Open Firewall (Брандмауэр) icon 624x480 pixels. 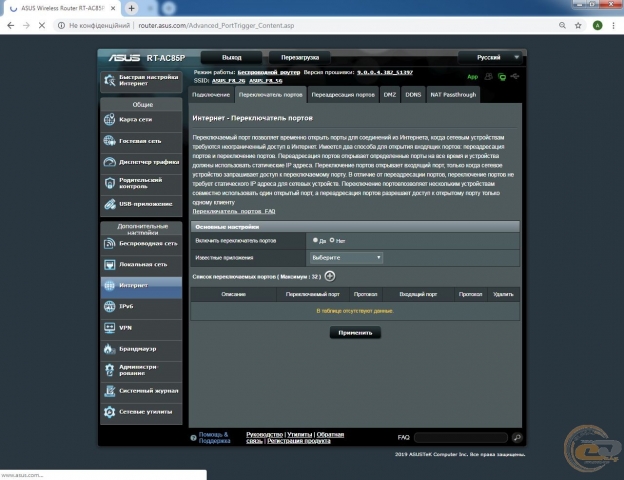(109, 349)
